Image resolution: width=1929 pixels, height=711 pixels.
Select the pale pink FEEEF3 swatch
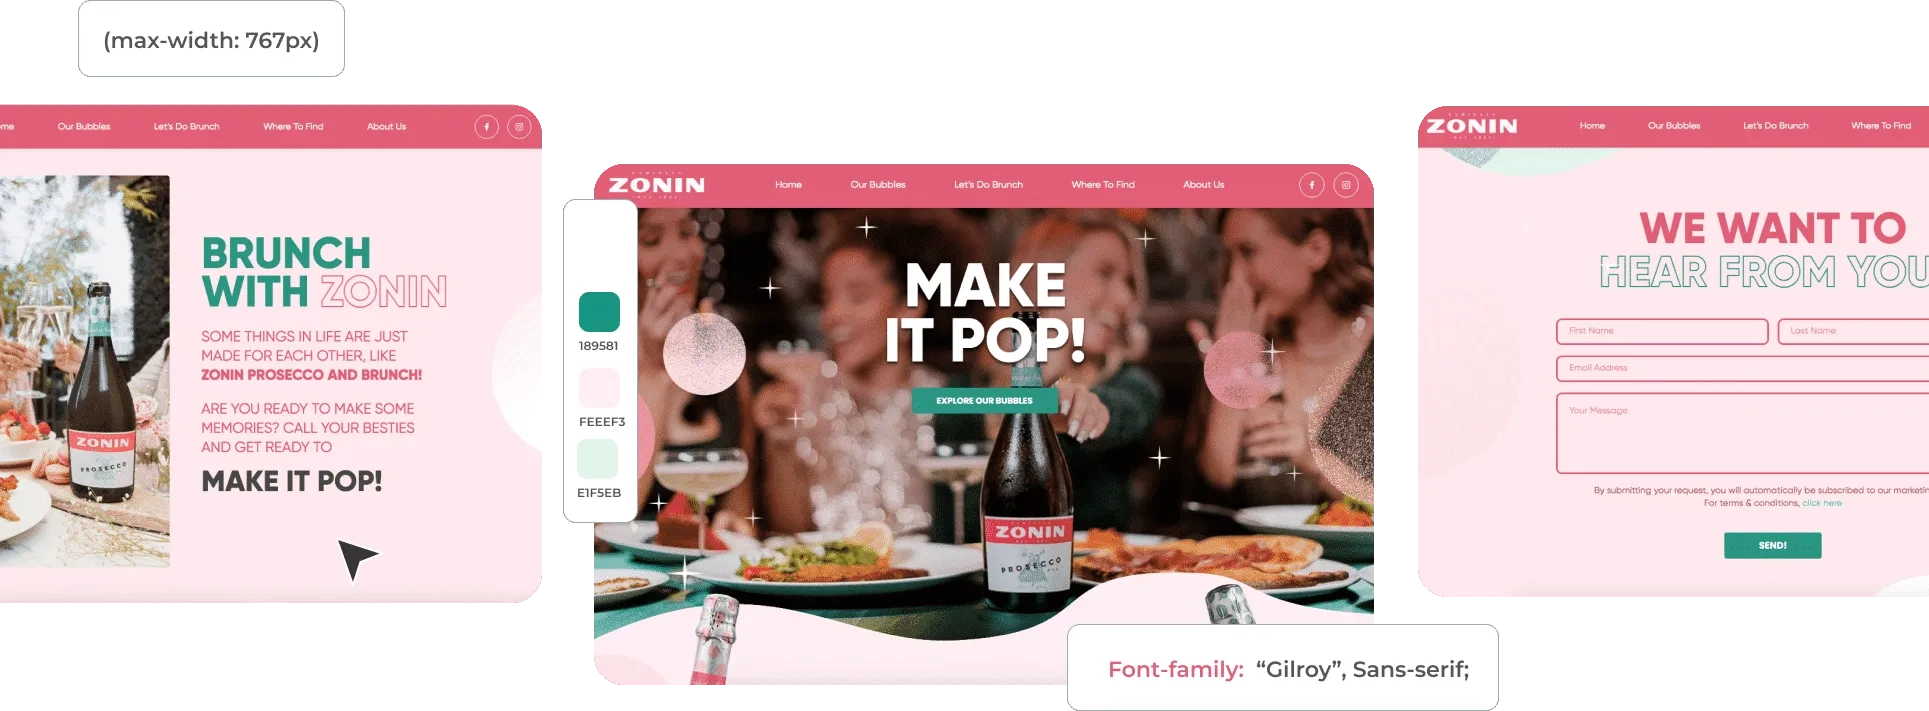[x=599, y=387]
